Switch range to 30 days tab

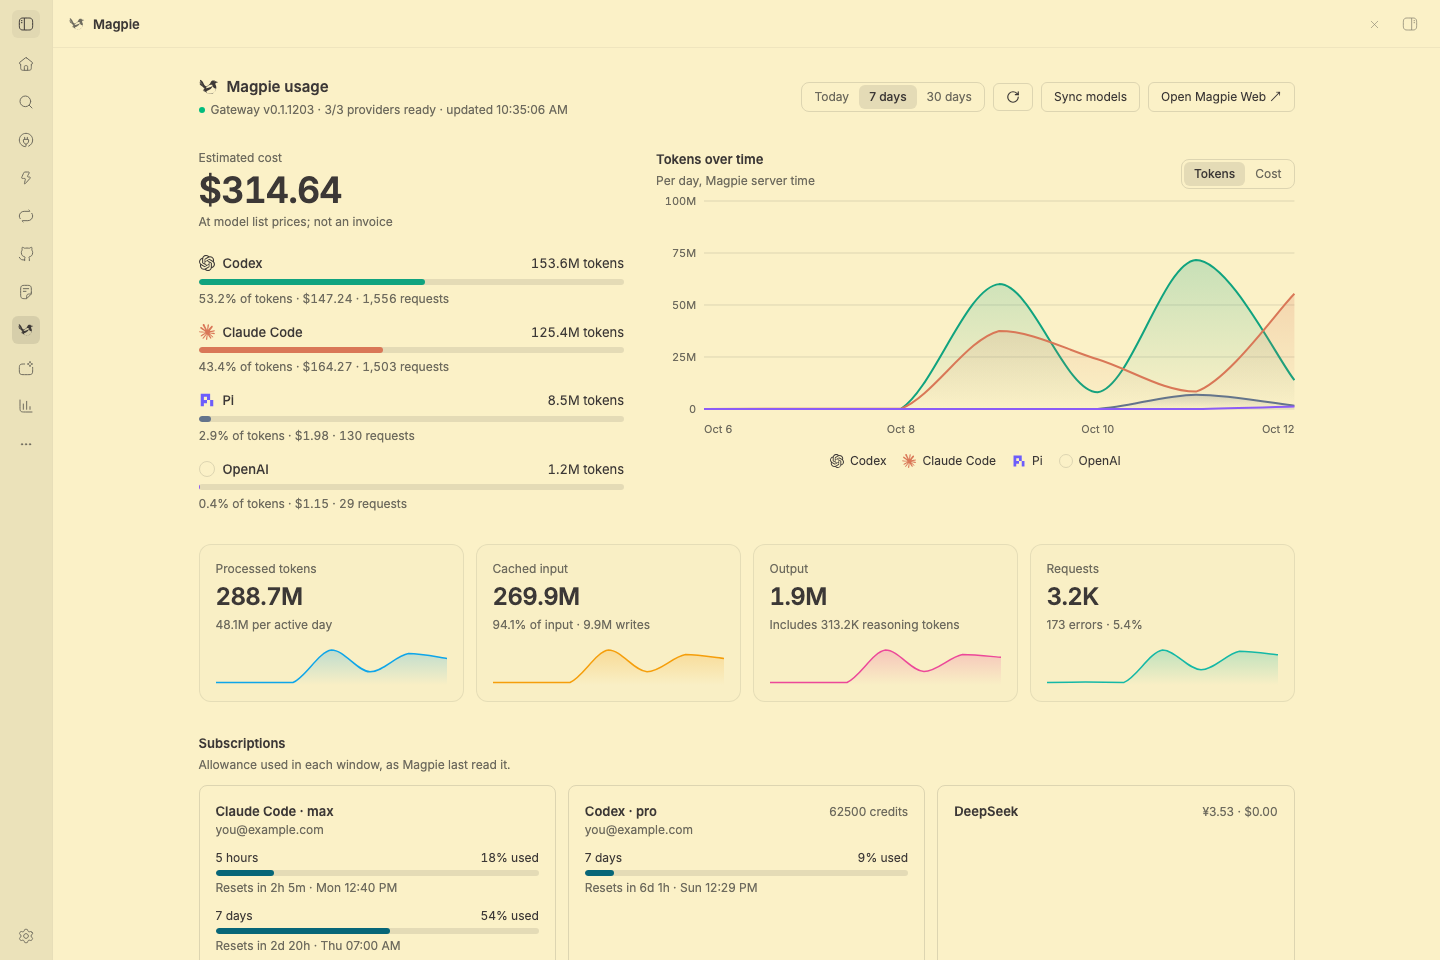pos(949,97)
